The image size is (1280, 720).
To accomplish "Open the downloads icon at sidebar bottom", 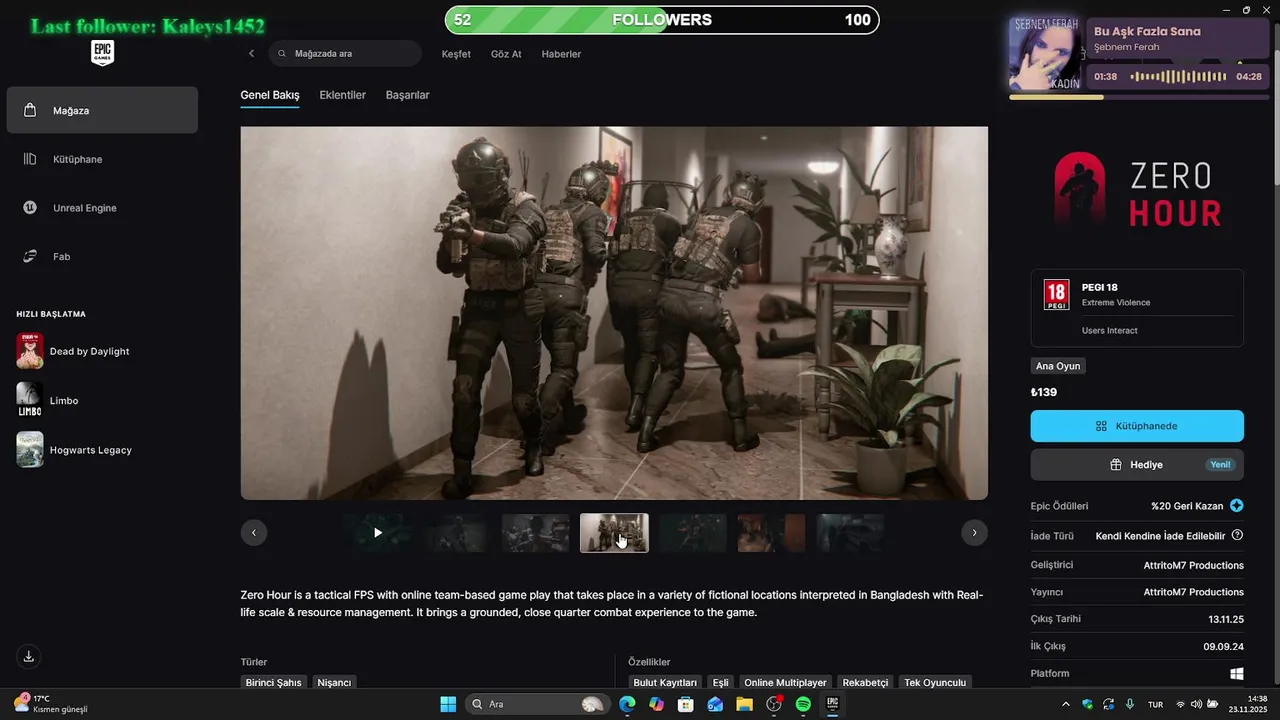I will [x=29, y=657].
